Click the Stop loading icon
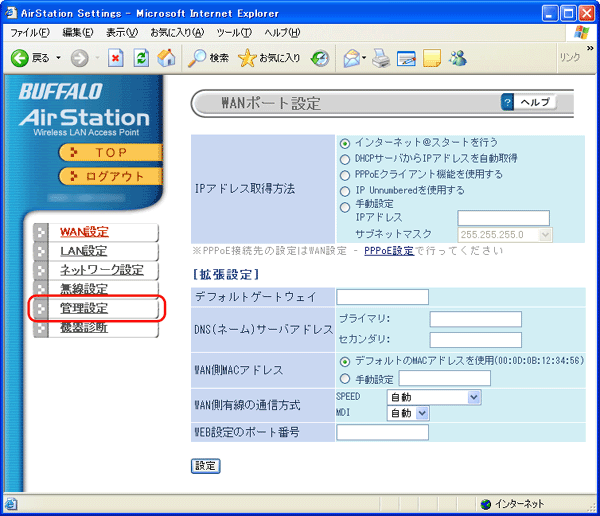 point(115,58)
